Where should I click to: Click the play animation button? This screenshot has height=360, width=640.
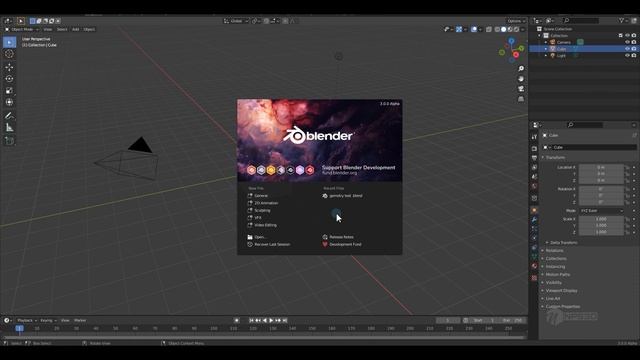(271, 320)
